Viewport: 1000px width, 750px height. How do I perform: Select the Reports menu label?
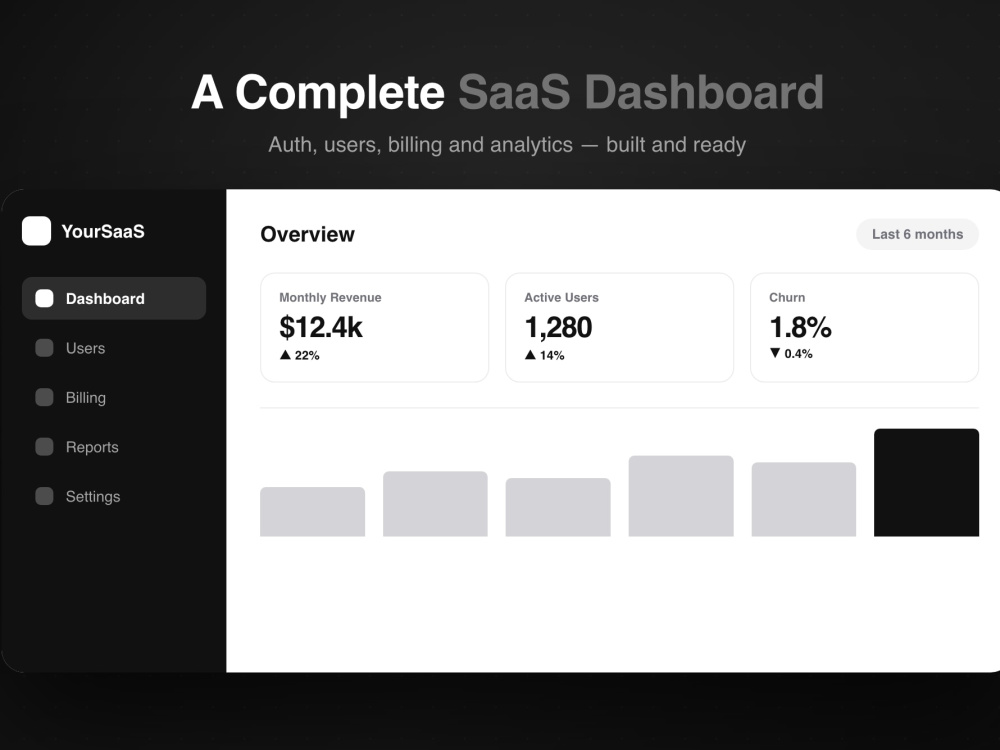92,447
